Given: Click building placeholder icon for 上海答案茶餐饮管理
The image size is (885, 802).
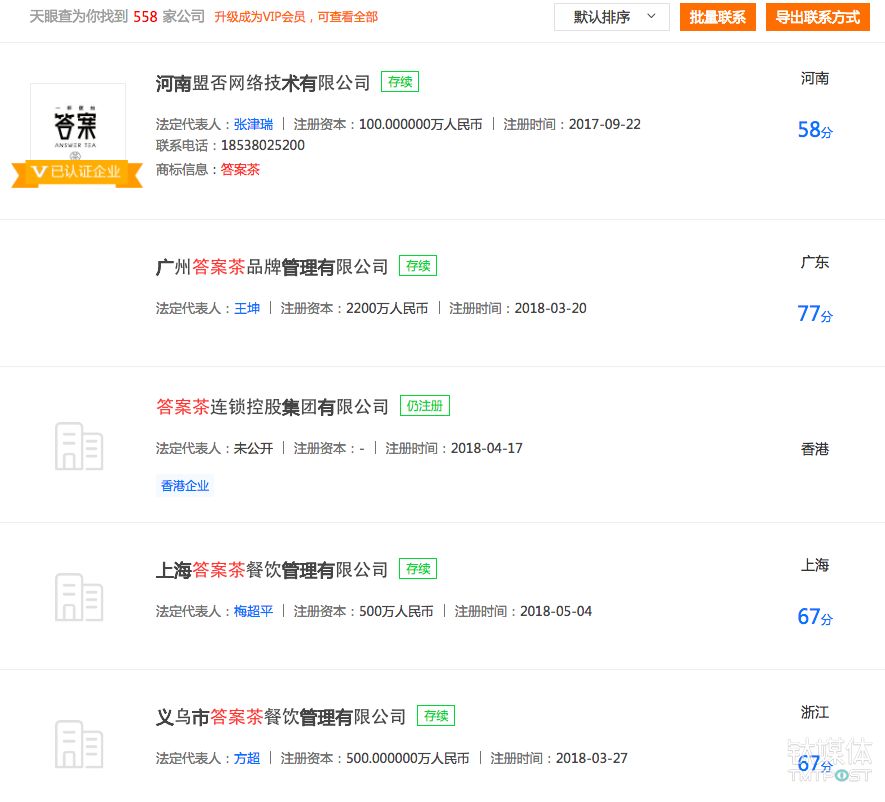Looking at the screenshot, I should coord(78,597).
